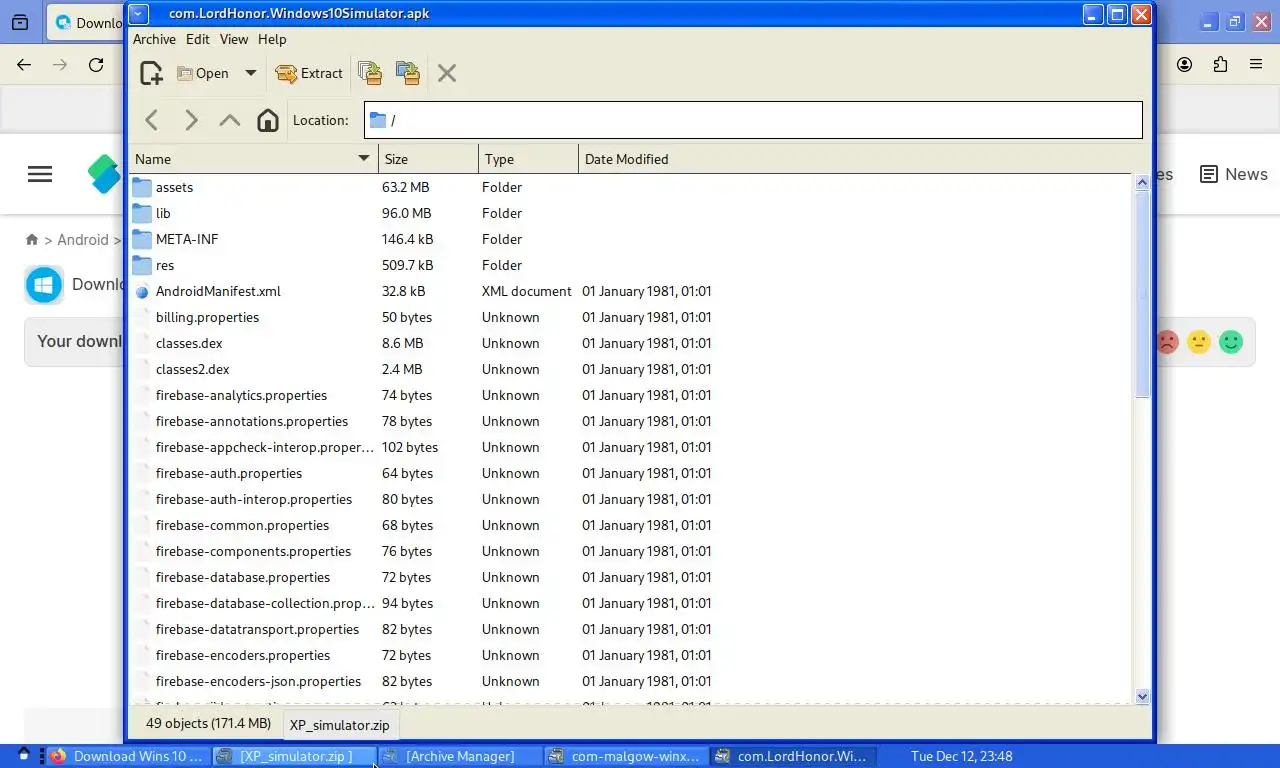Image resolution: width=1280 pixels, height=768 pixels.
Task: Switch to com-malgow-winx taskbar item
Action: [x=626, y=756]
